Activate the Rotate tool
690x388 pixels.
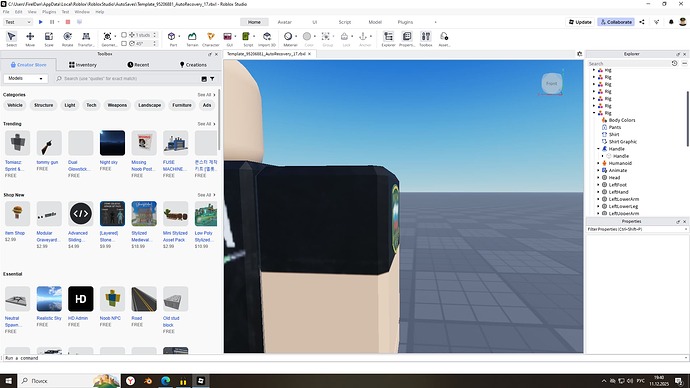[x=67, y=39]
